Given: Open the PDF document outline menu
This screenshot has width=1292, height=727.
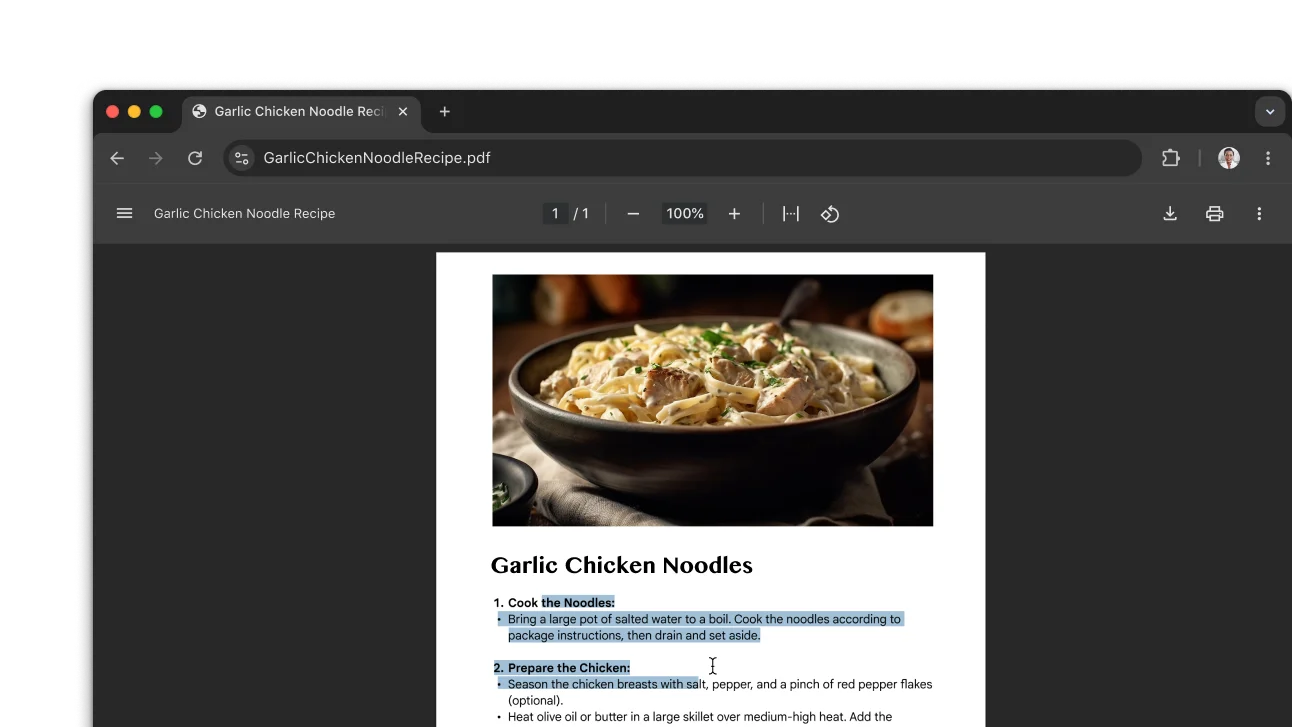Looking at the screenshot, I should [x=124, y=213].
